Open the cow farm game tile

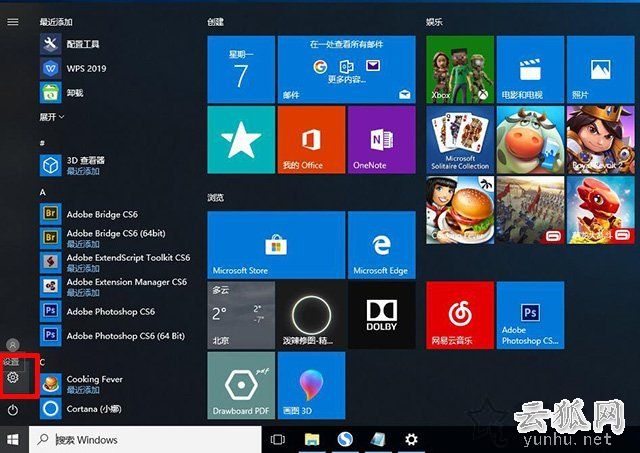tap(530, 140)
